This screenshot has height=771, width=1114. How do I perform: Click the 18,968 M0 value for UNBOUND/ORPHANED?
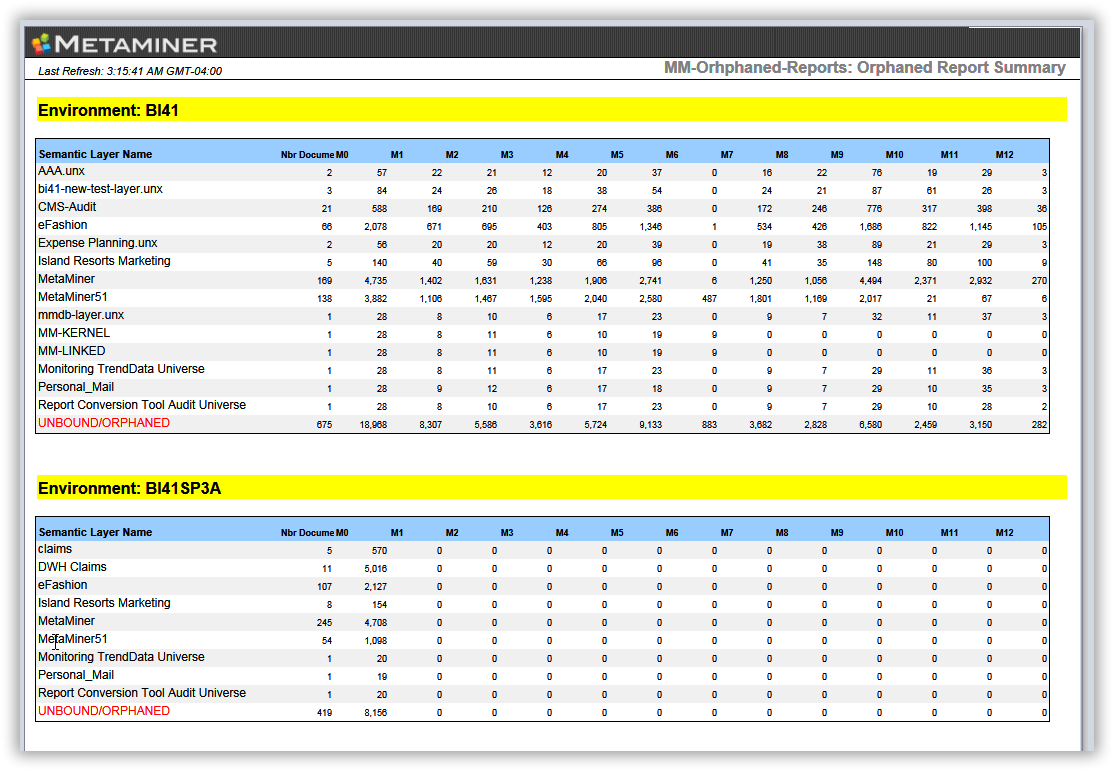(x=374, y=424)
